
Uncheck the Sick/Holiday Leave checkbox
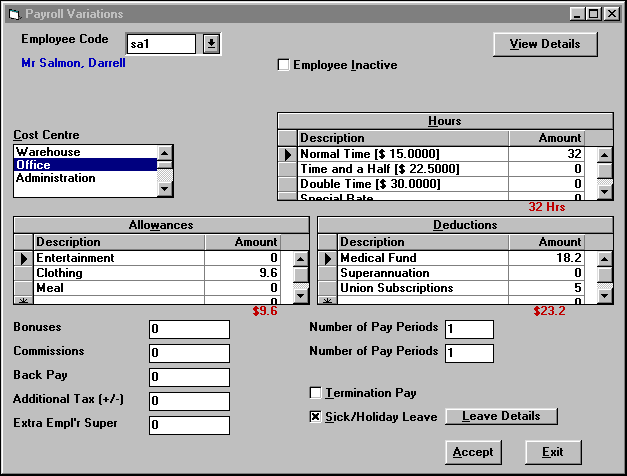(316, 416)
